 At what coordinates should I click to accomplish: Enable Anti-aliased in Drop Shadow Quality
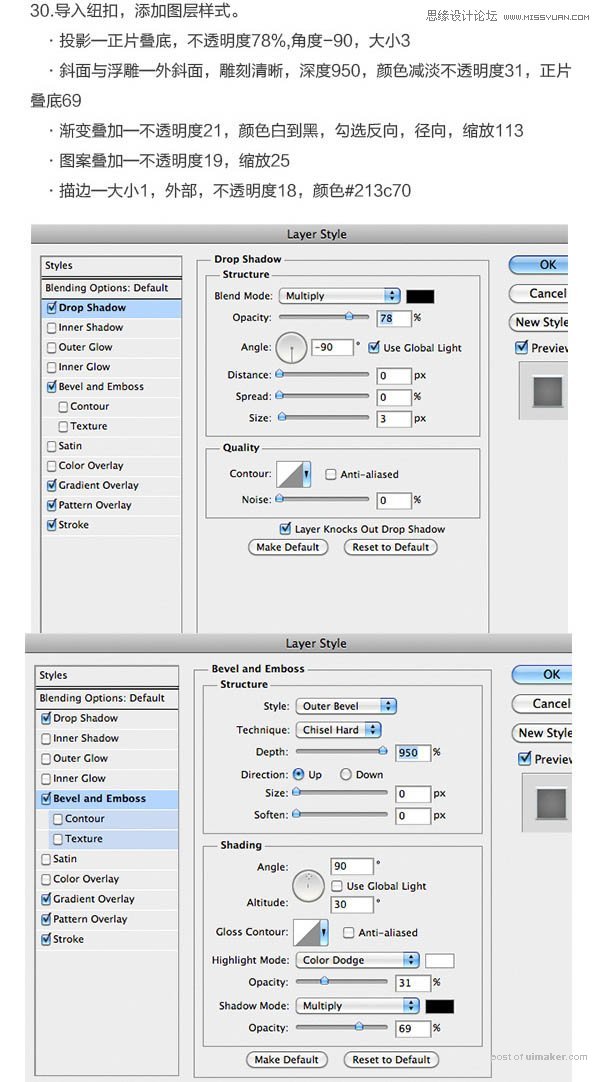point(330,475)
